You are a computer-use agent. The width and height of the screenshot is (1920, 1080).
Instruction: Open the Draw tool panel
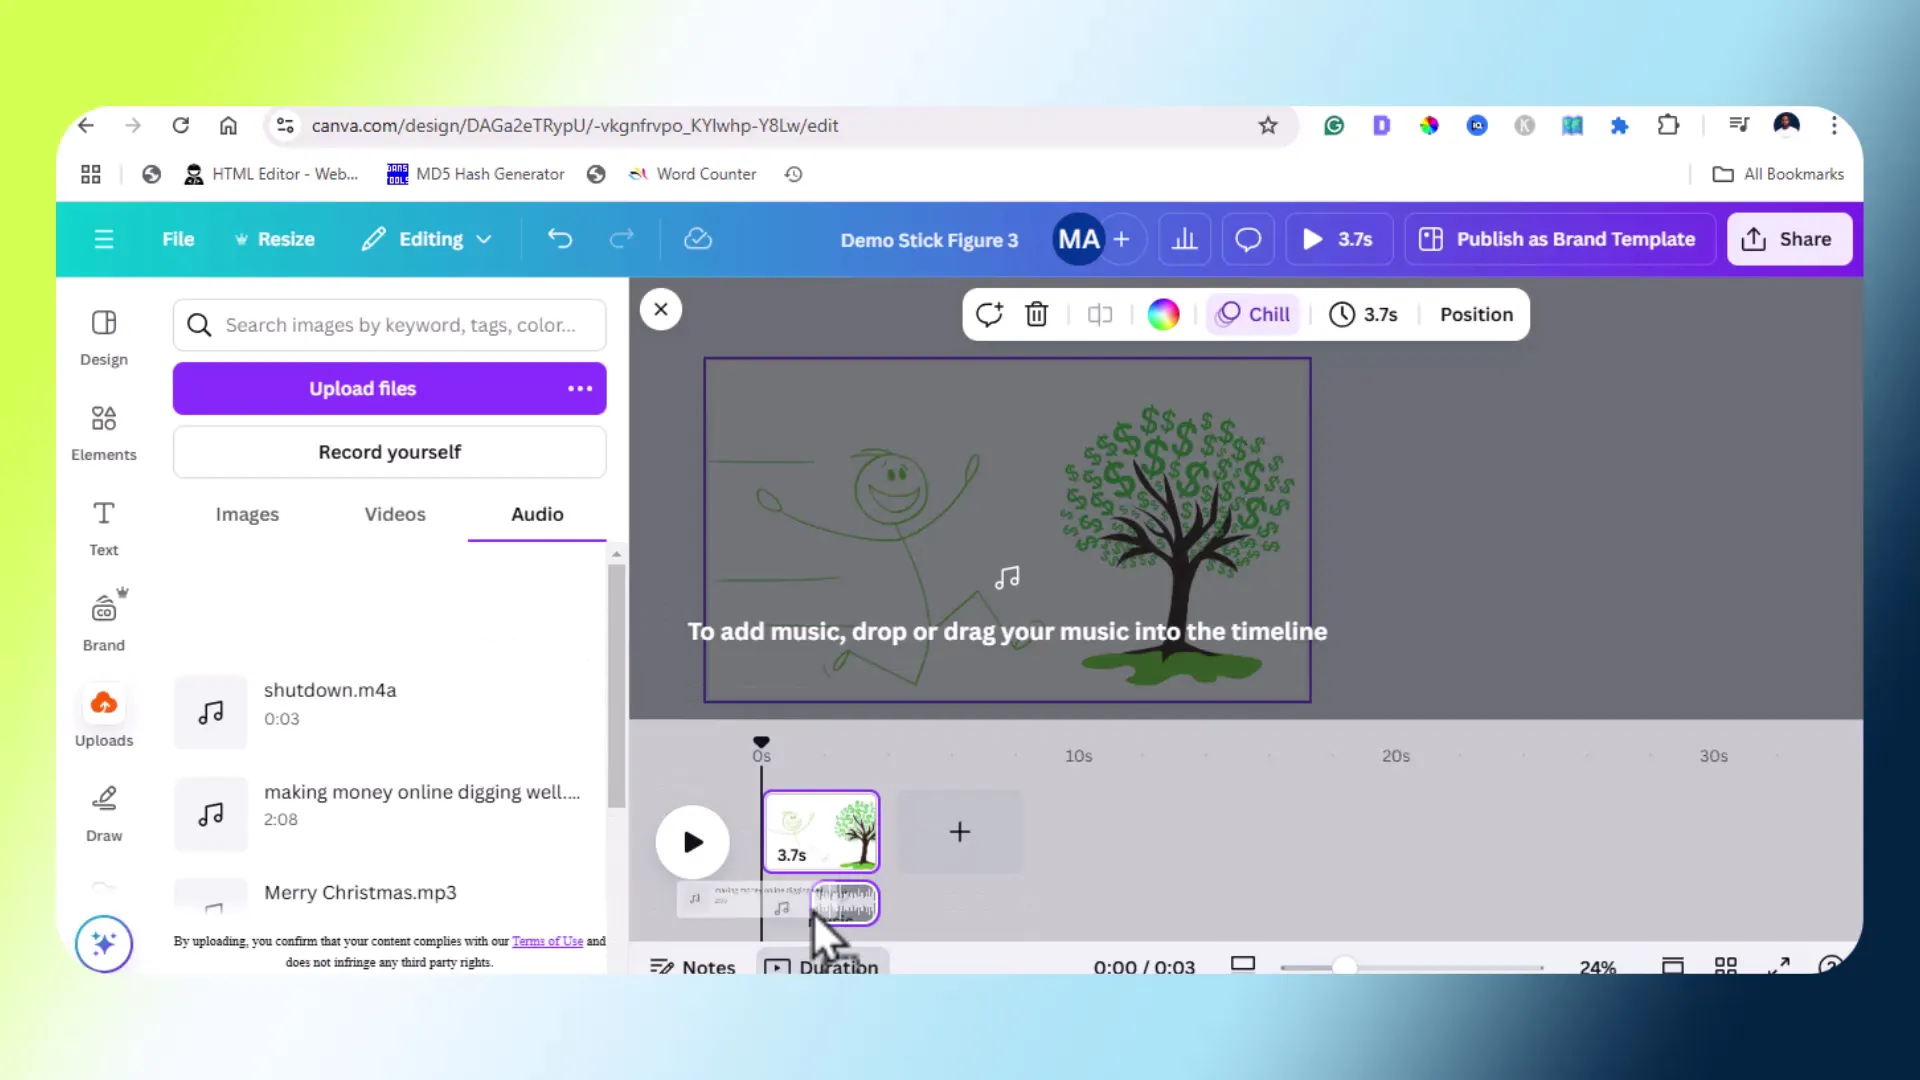pos(104,813)
